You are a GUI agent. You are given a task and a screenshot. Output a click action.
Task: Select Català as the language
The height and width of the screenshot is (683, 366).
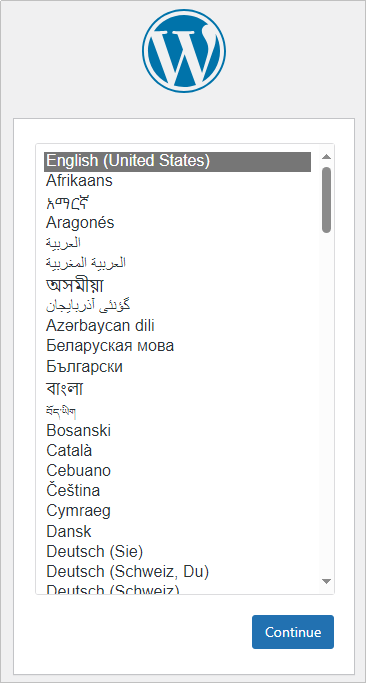[177, 450]
